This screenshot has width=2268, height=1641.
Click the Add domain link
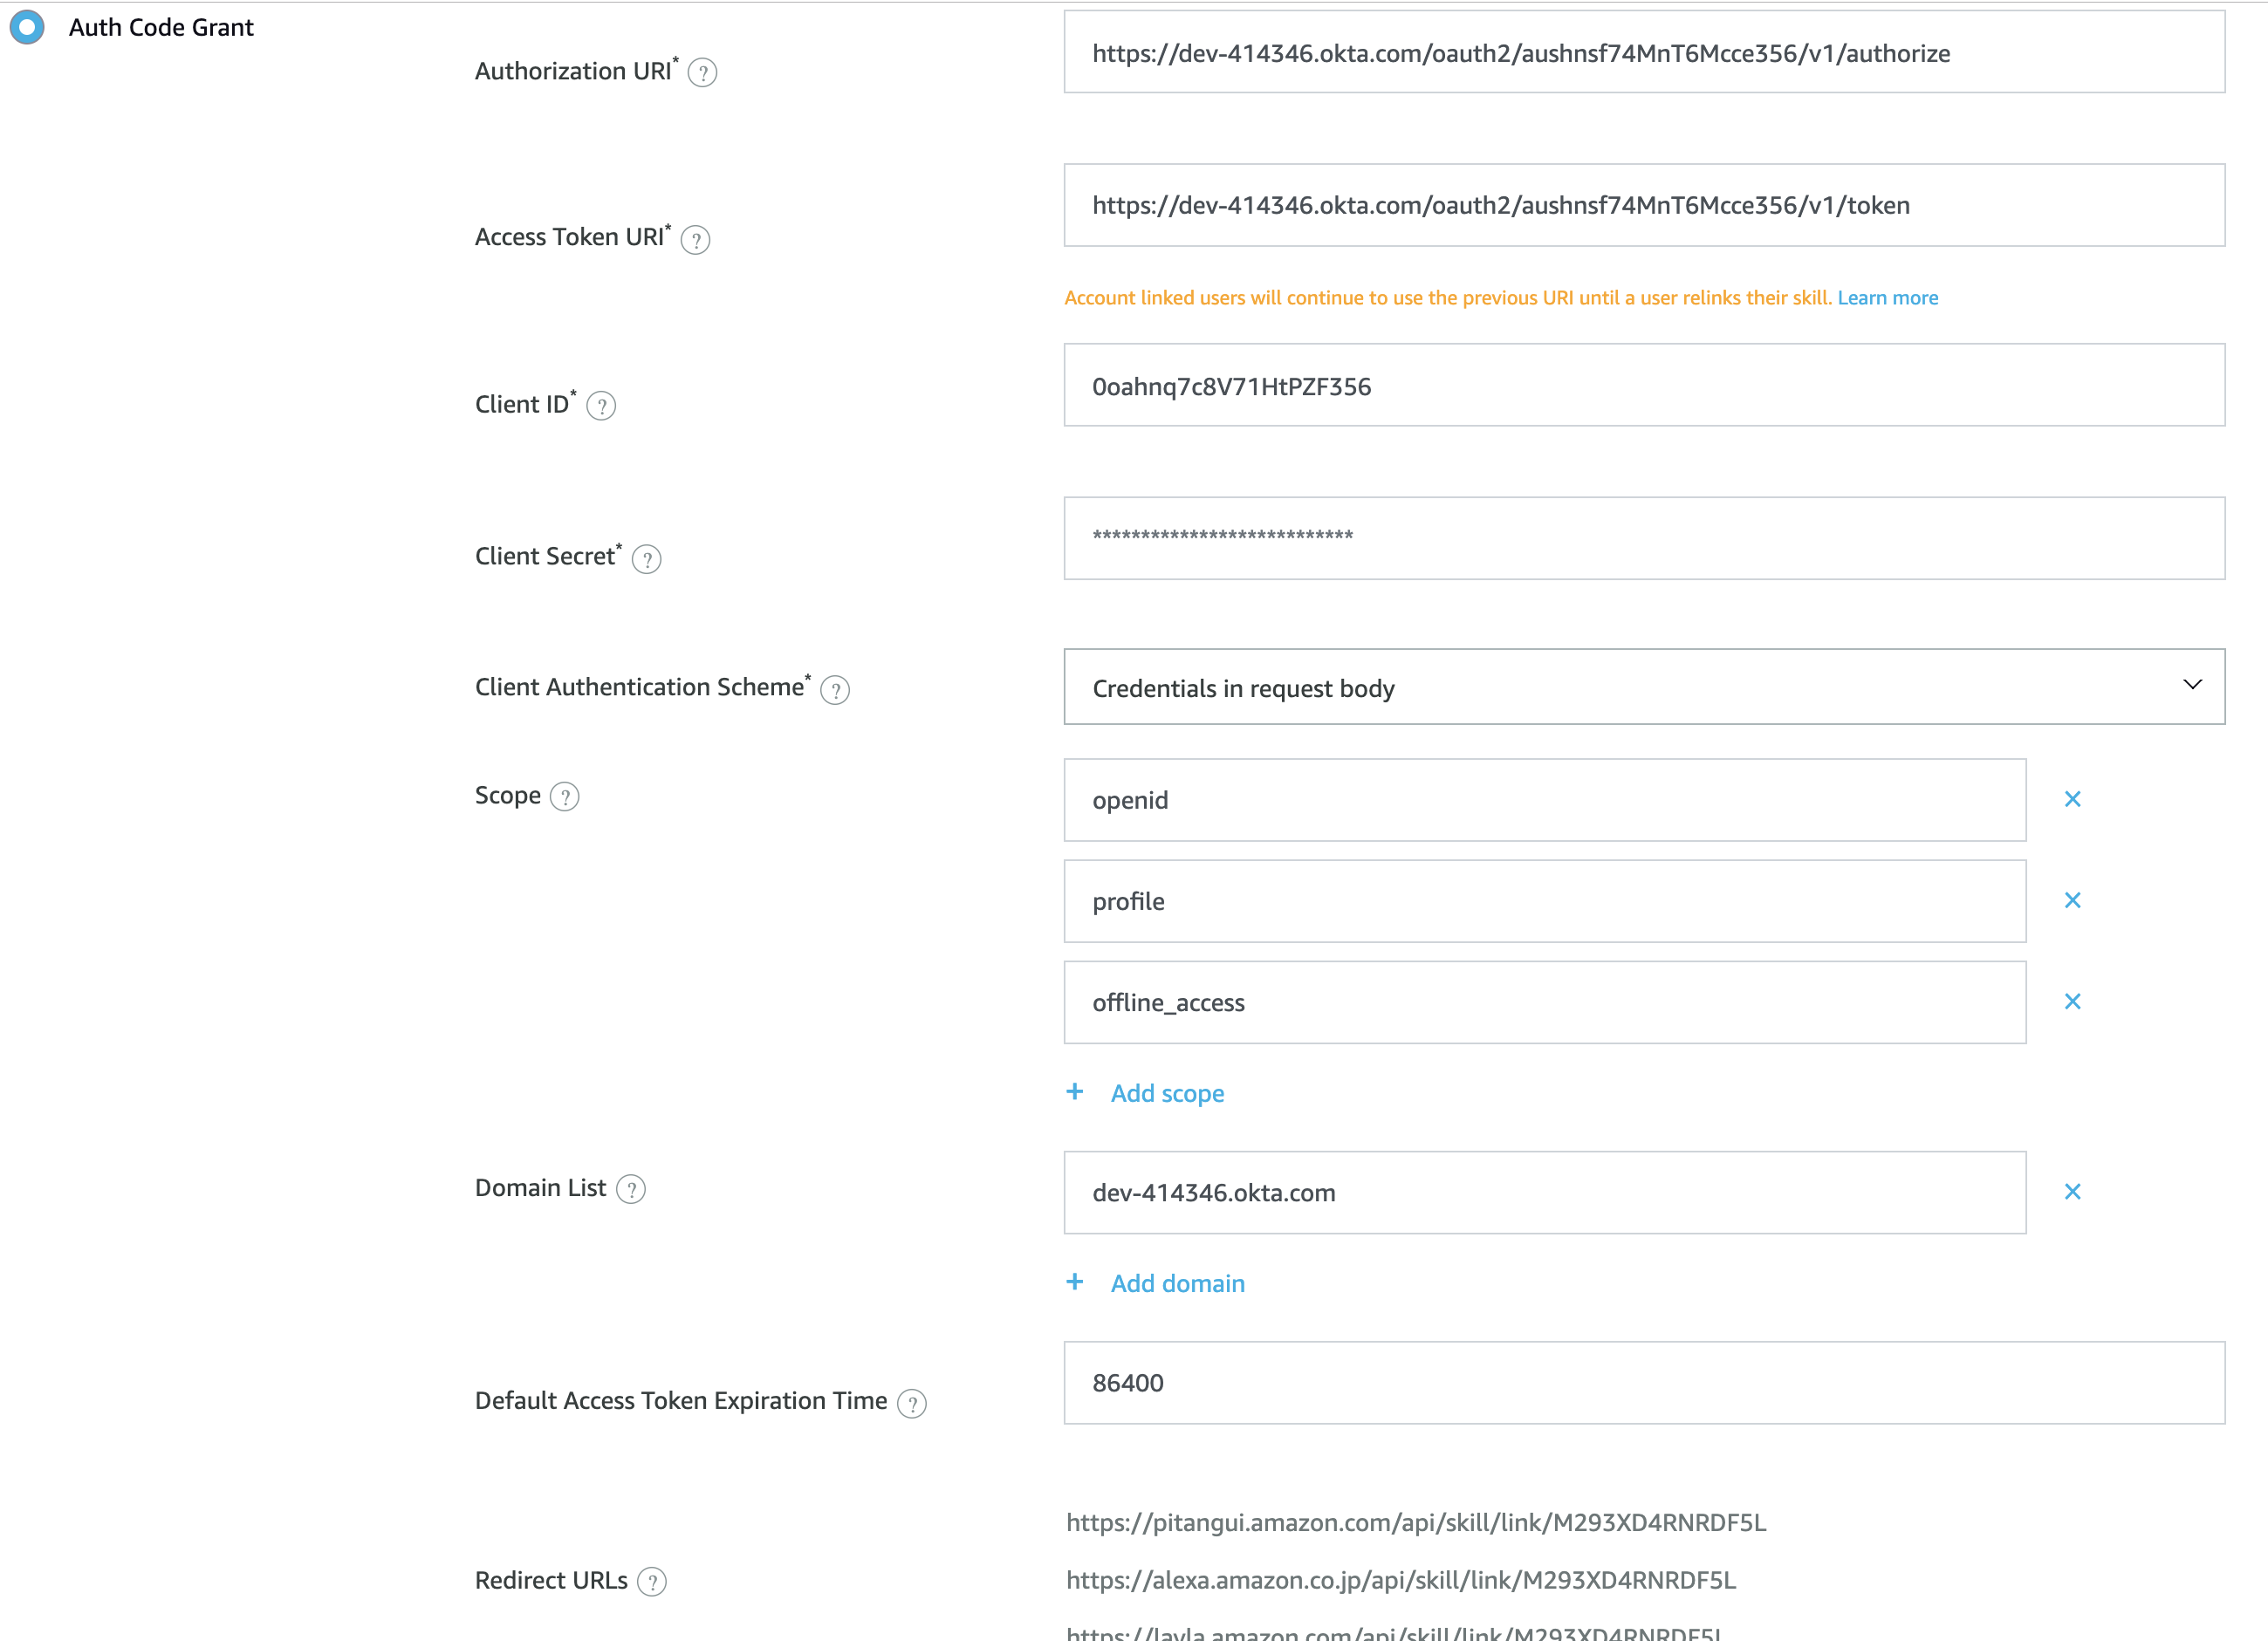[1177, 1283]
